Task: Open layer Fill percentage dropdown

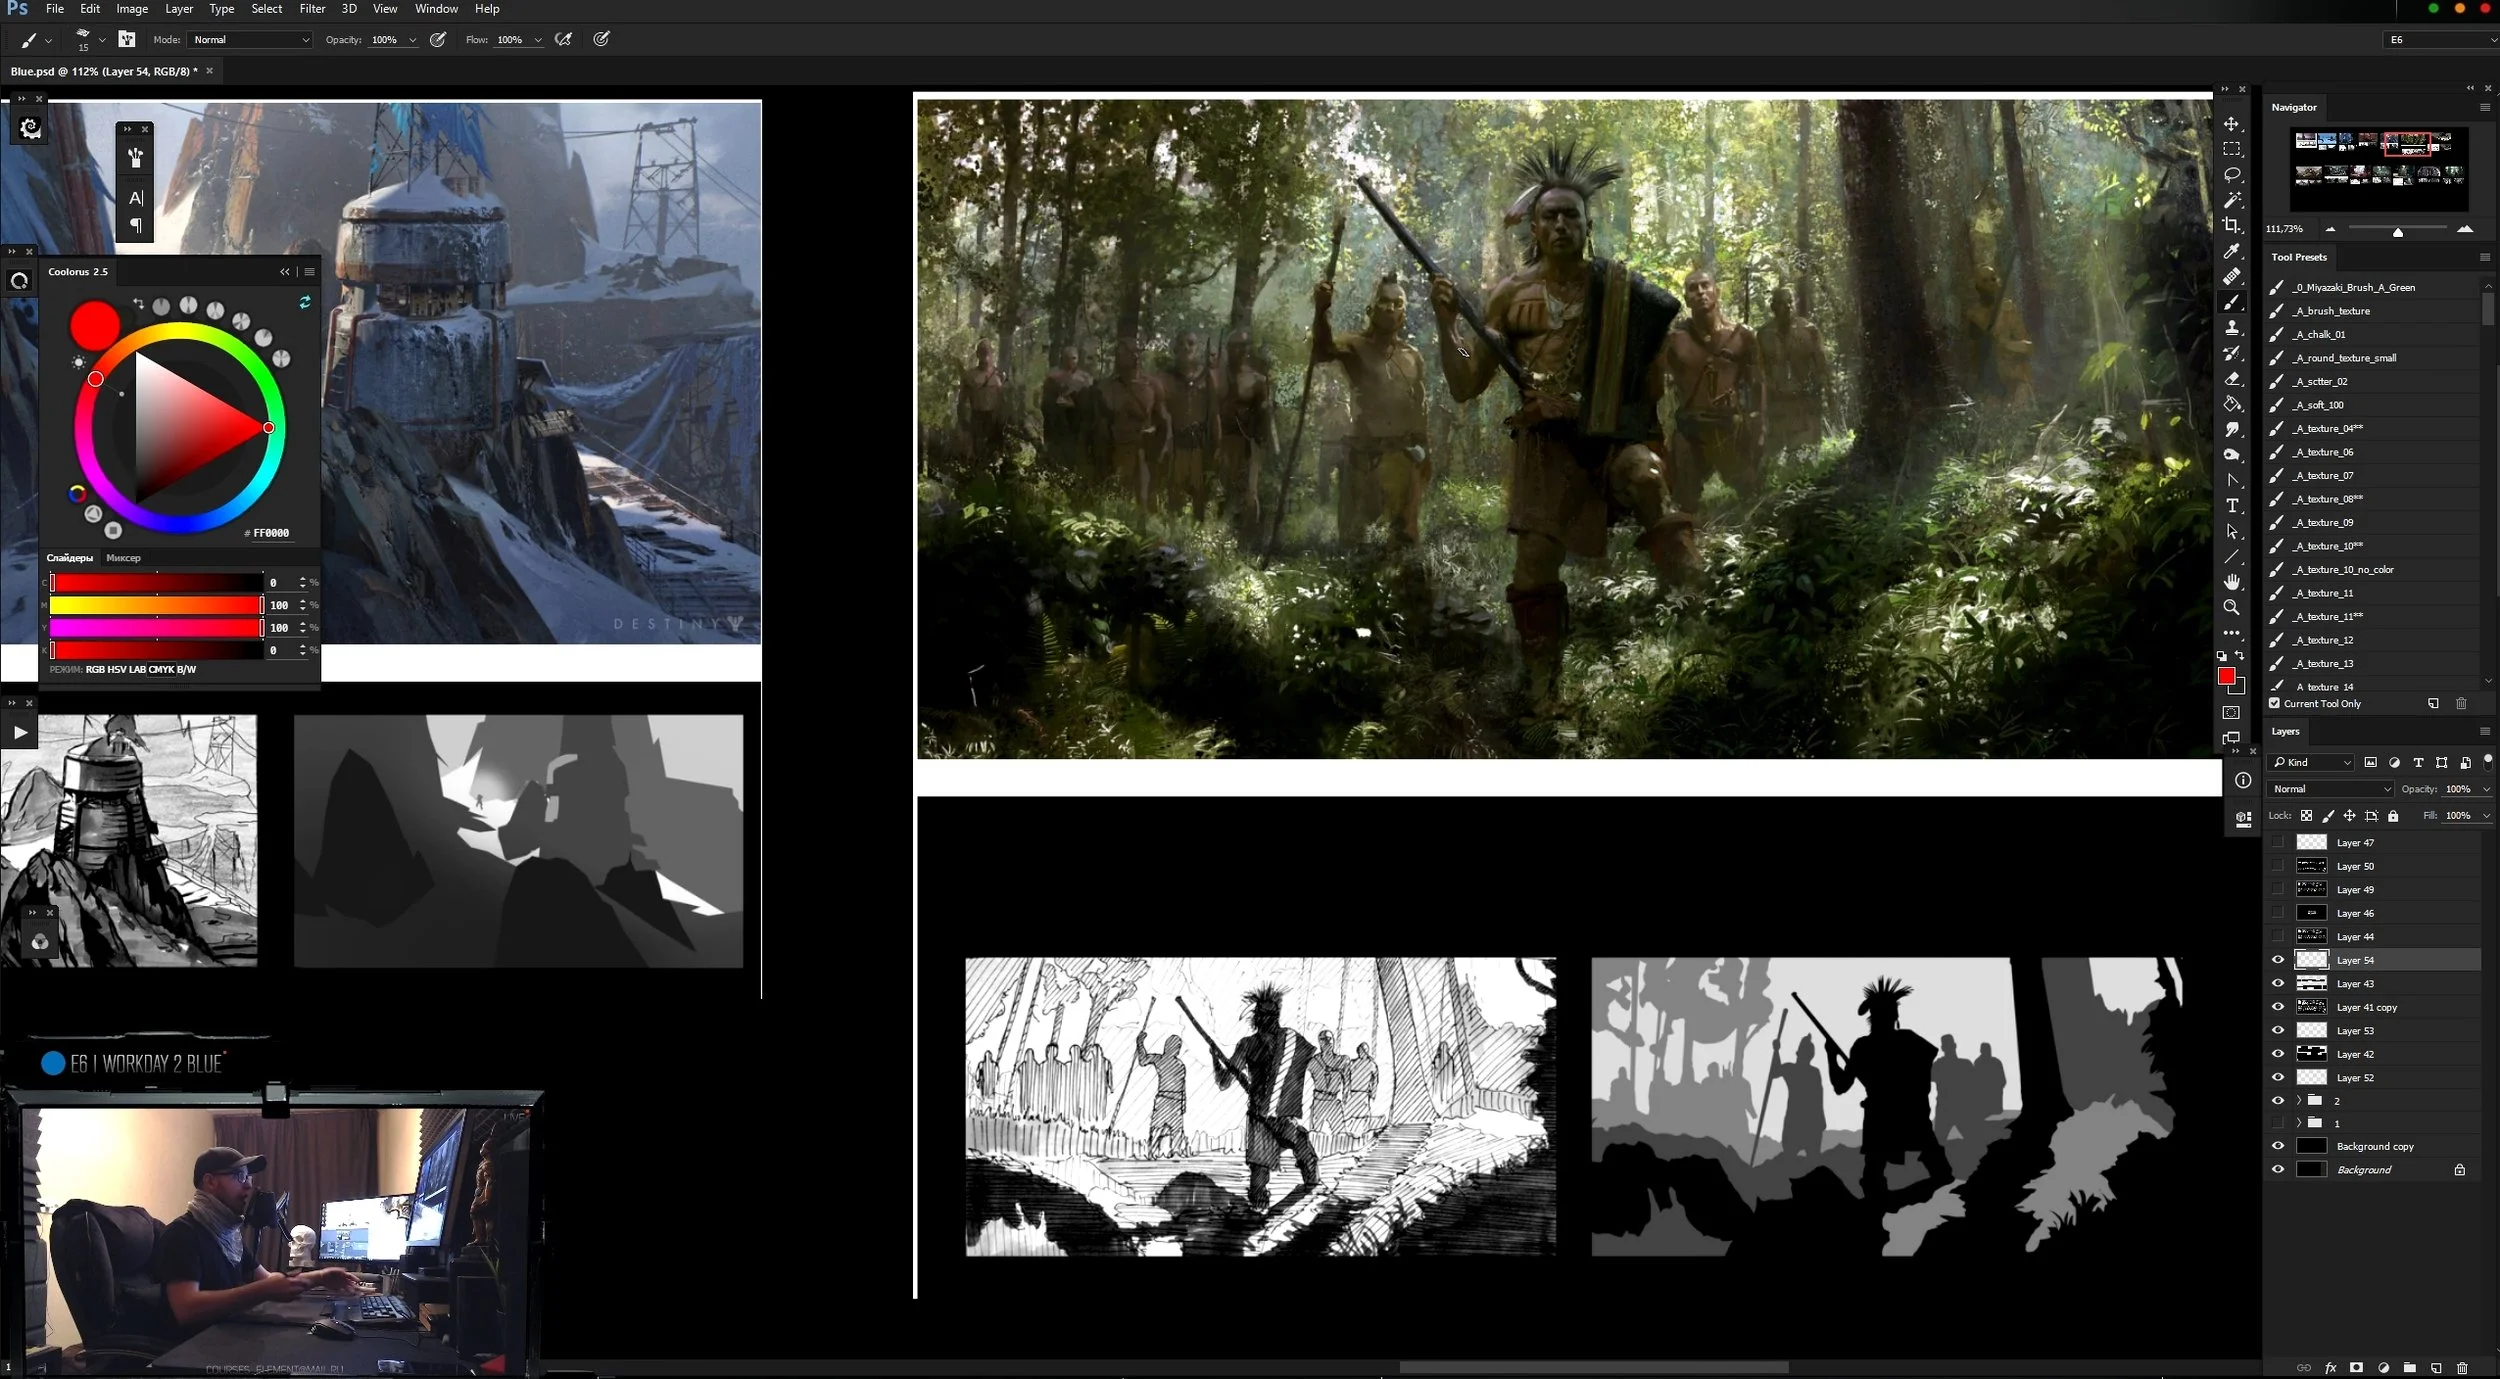Action: [2486, 816]
